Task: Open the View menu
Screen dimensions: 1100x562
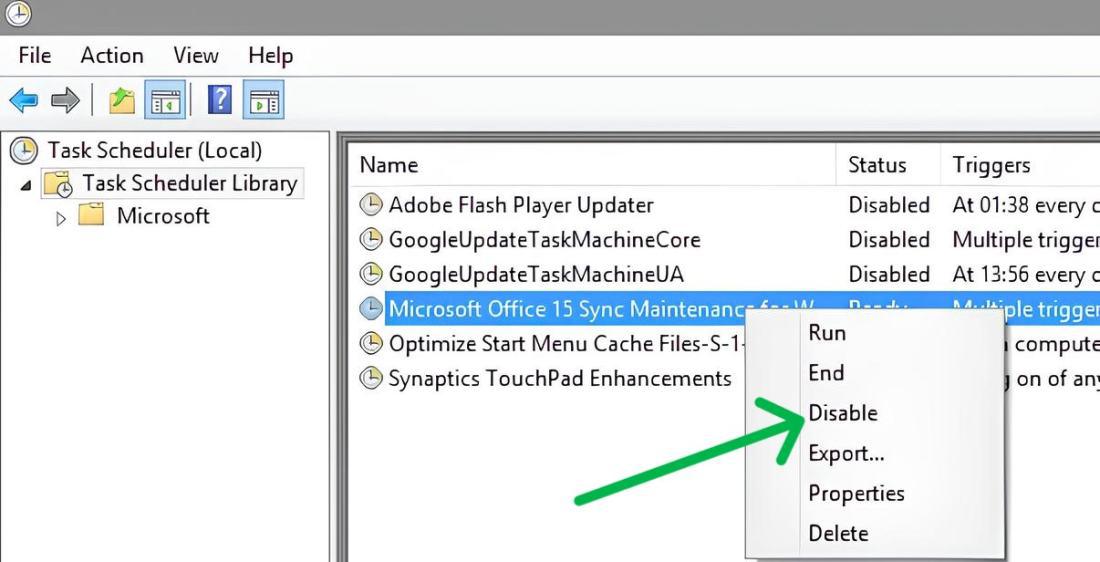Action: point(196,55)
